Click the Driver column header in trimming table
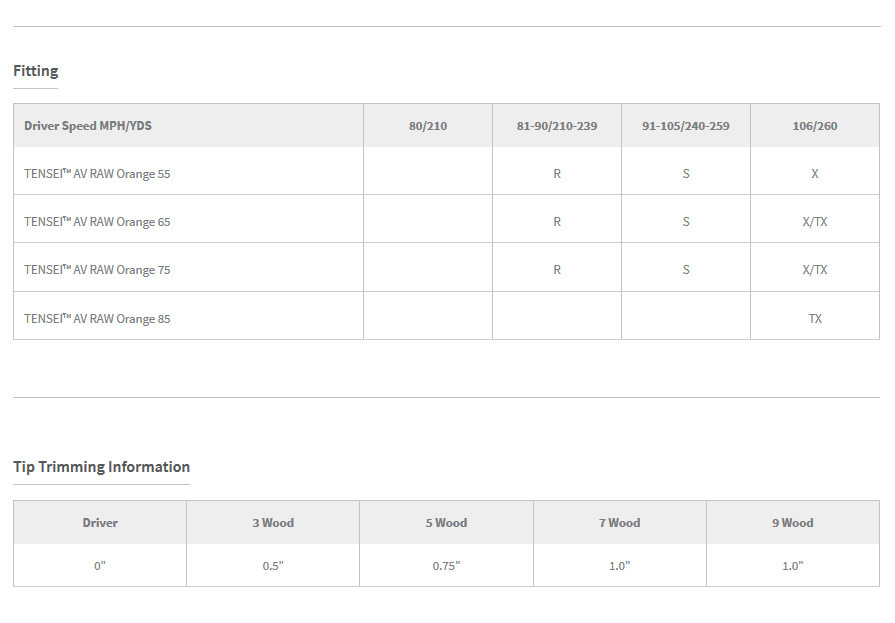The image size is (895, 623). (100, 523)
